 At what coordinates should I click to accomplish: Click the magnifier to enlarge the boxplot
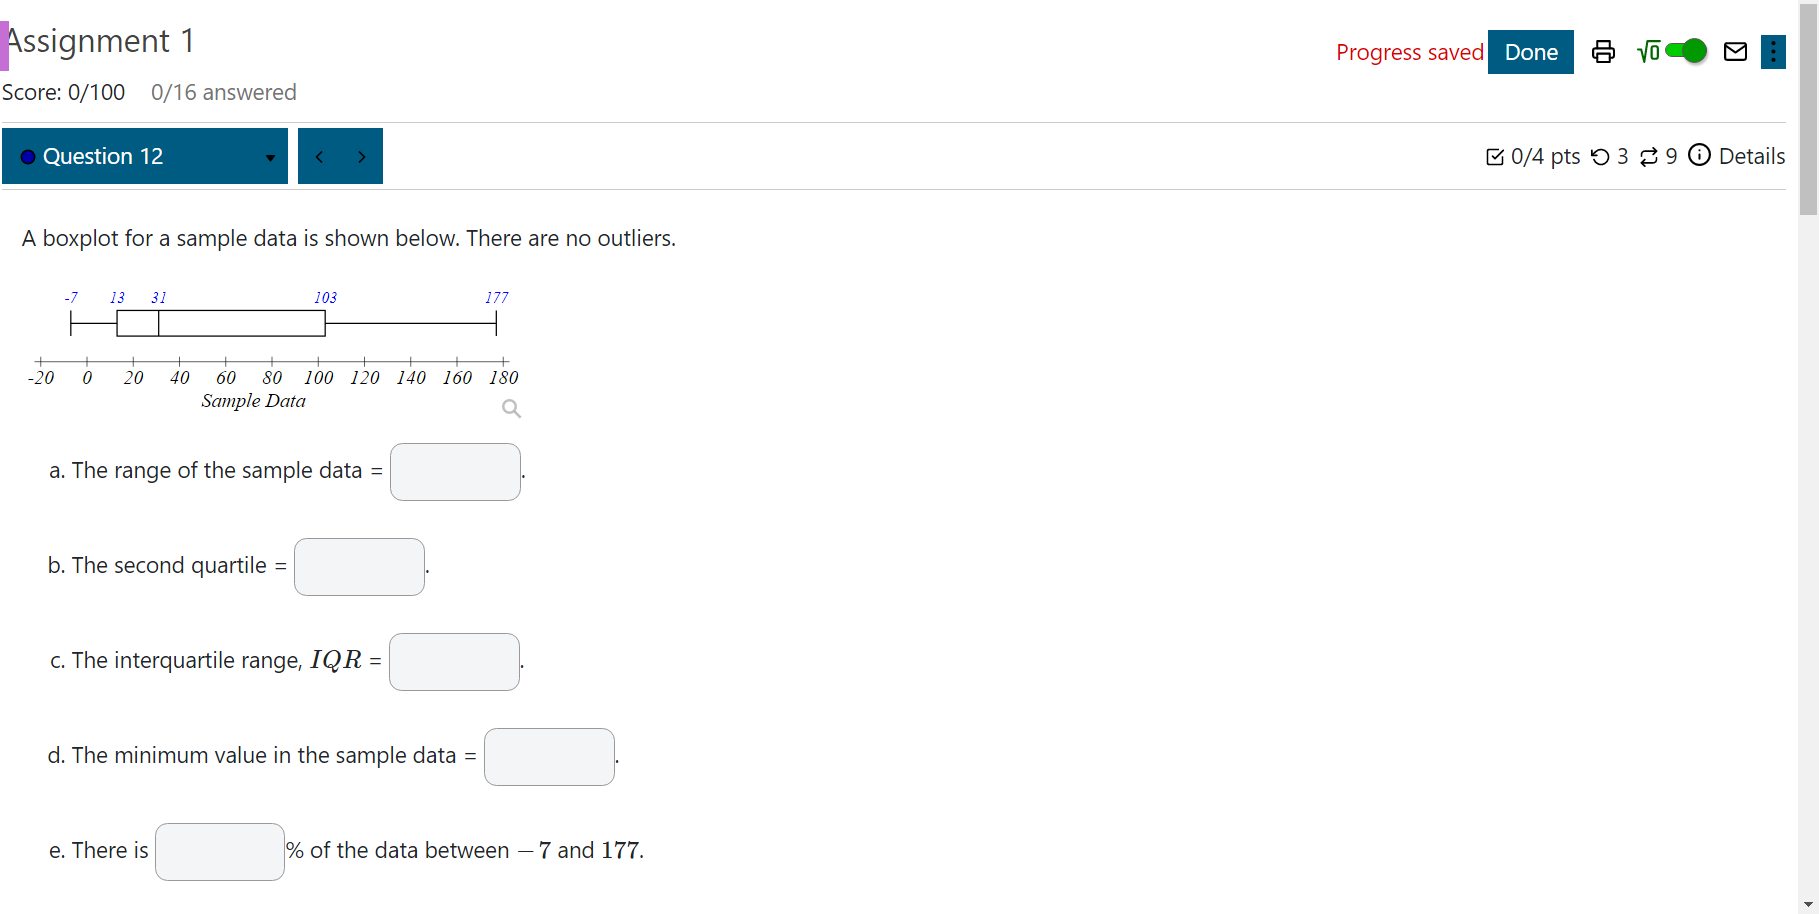[511, 408]
